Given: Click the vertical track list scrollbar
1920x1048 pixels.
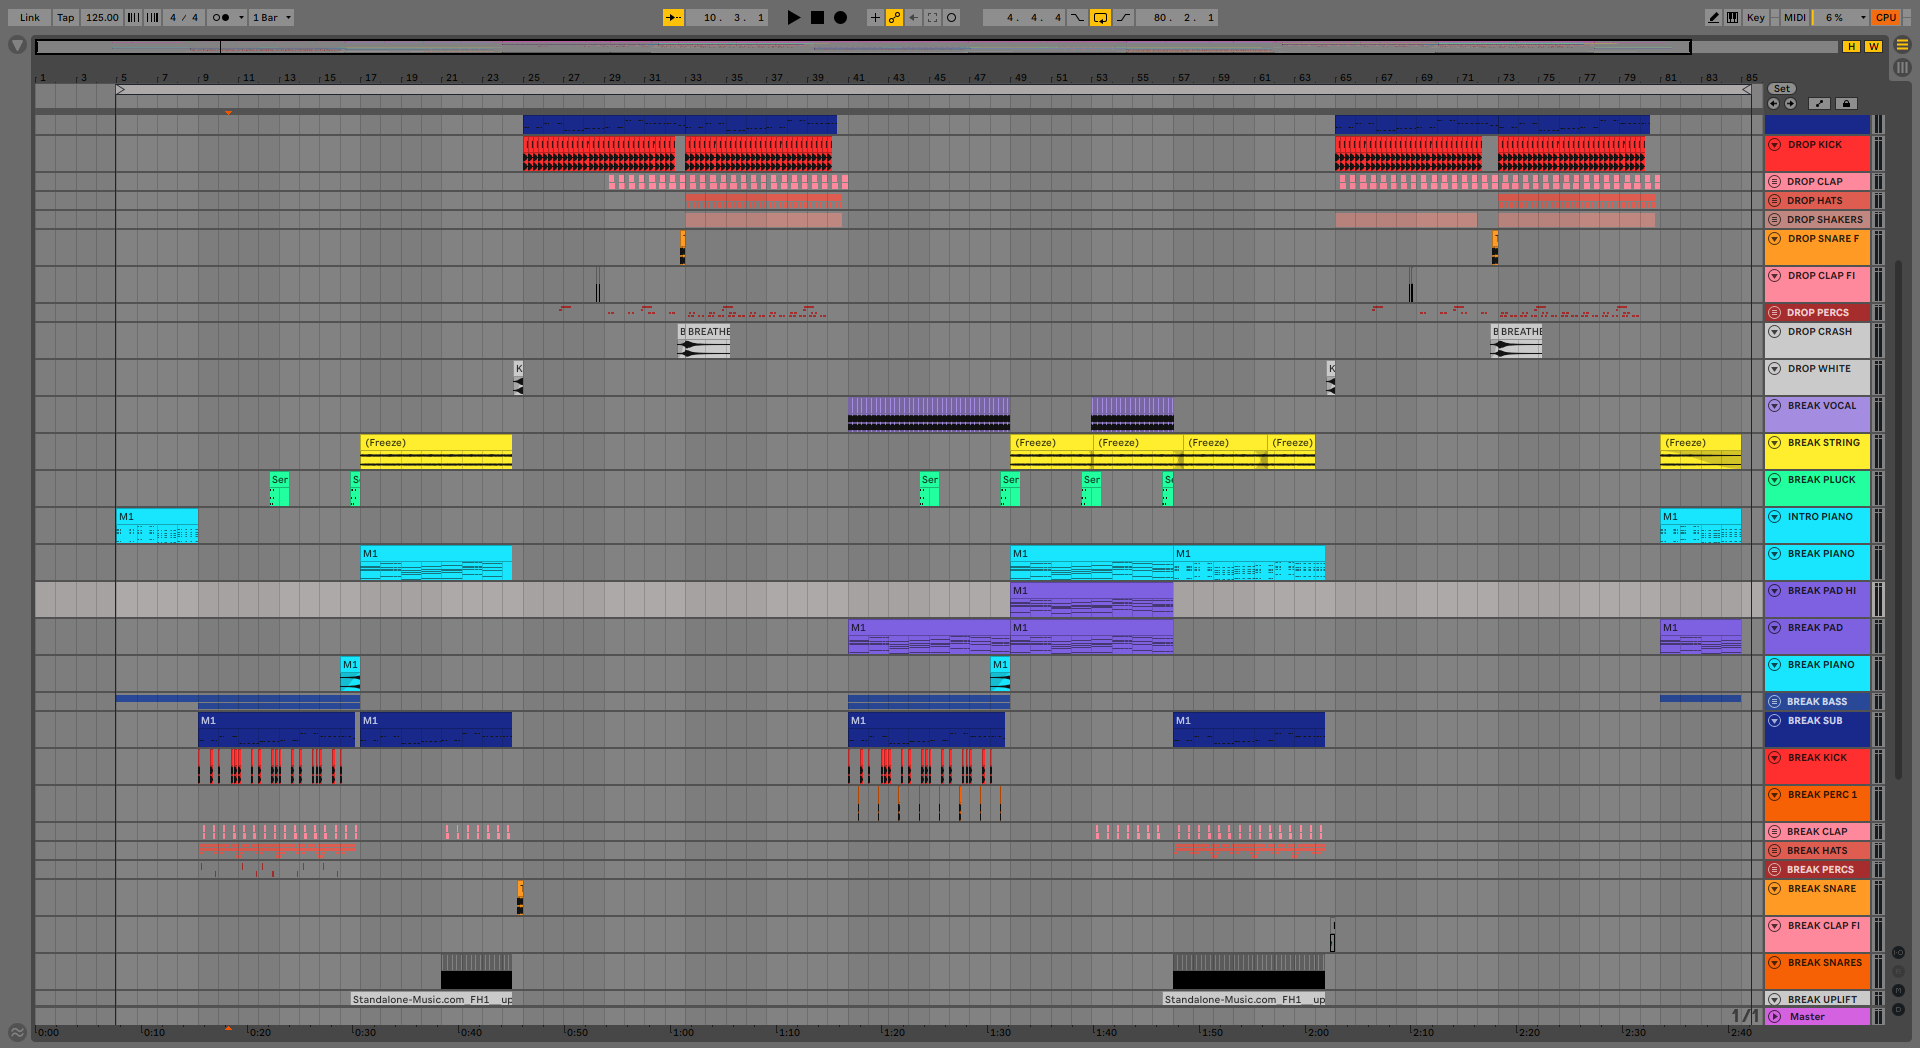Looking at the screenshot, I should (1898, 520).
